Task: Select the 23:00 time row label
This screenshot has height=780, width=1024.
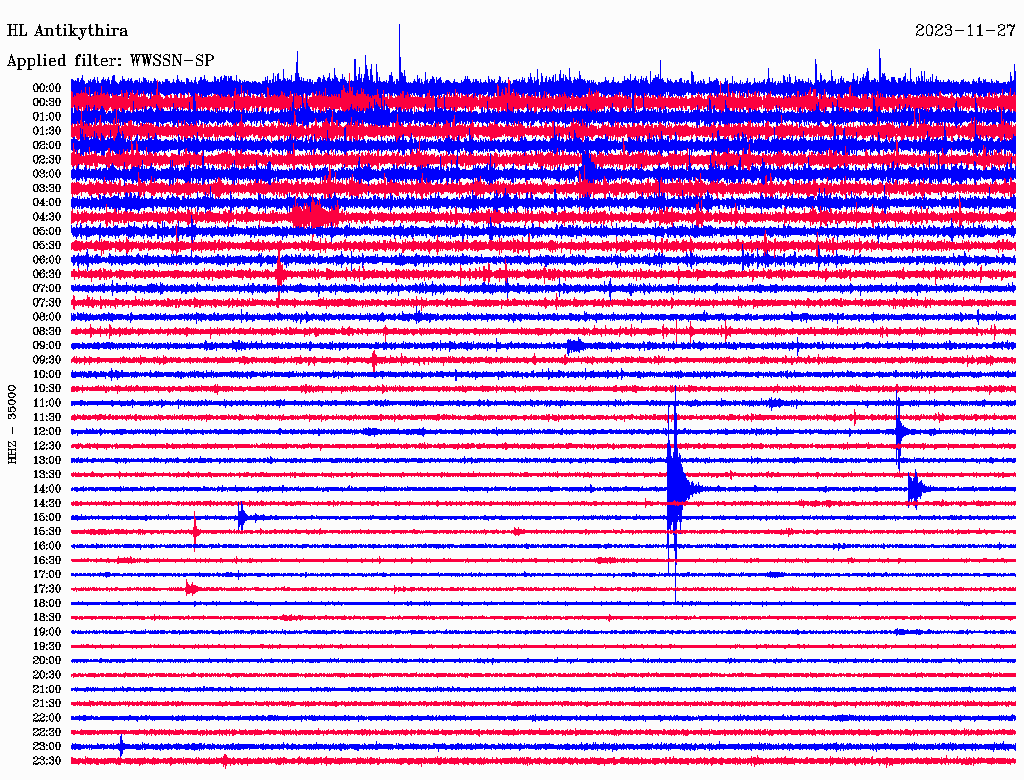Action: 47,747
